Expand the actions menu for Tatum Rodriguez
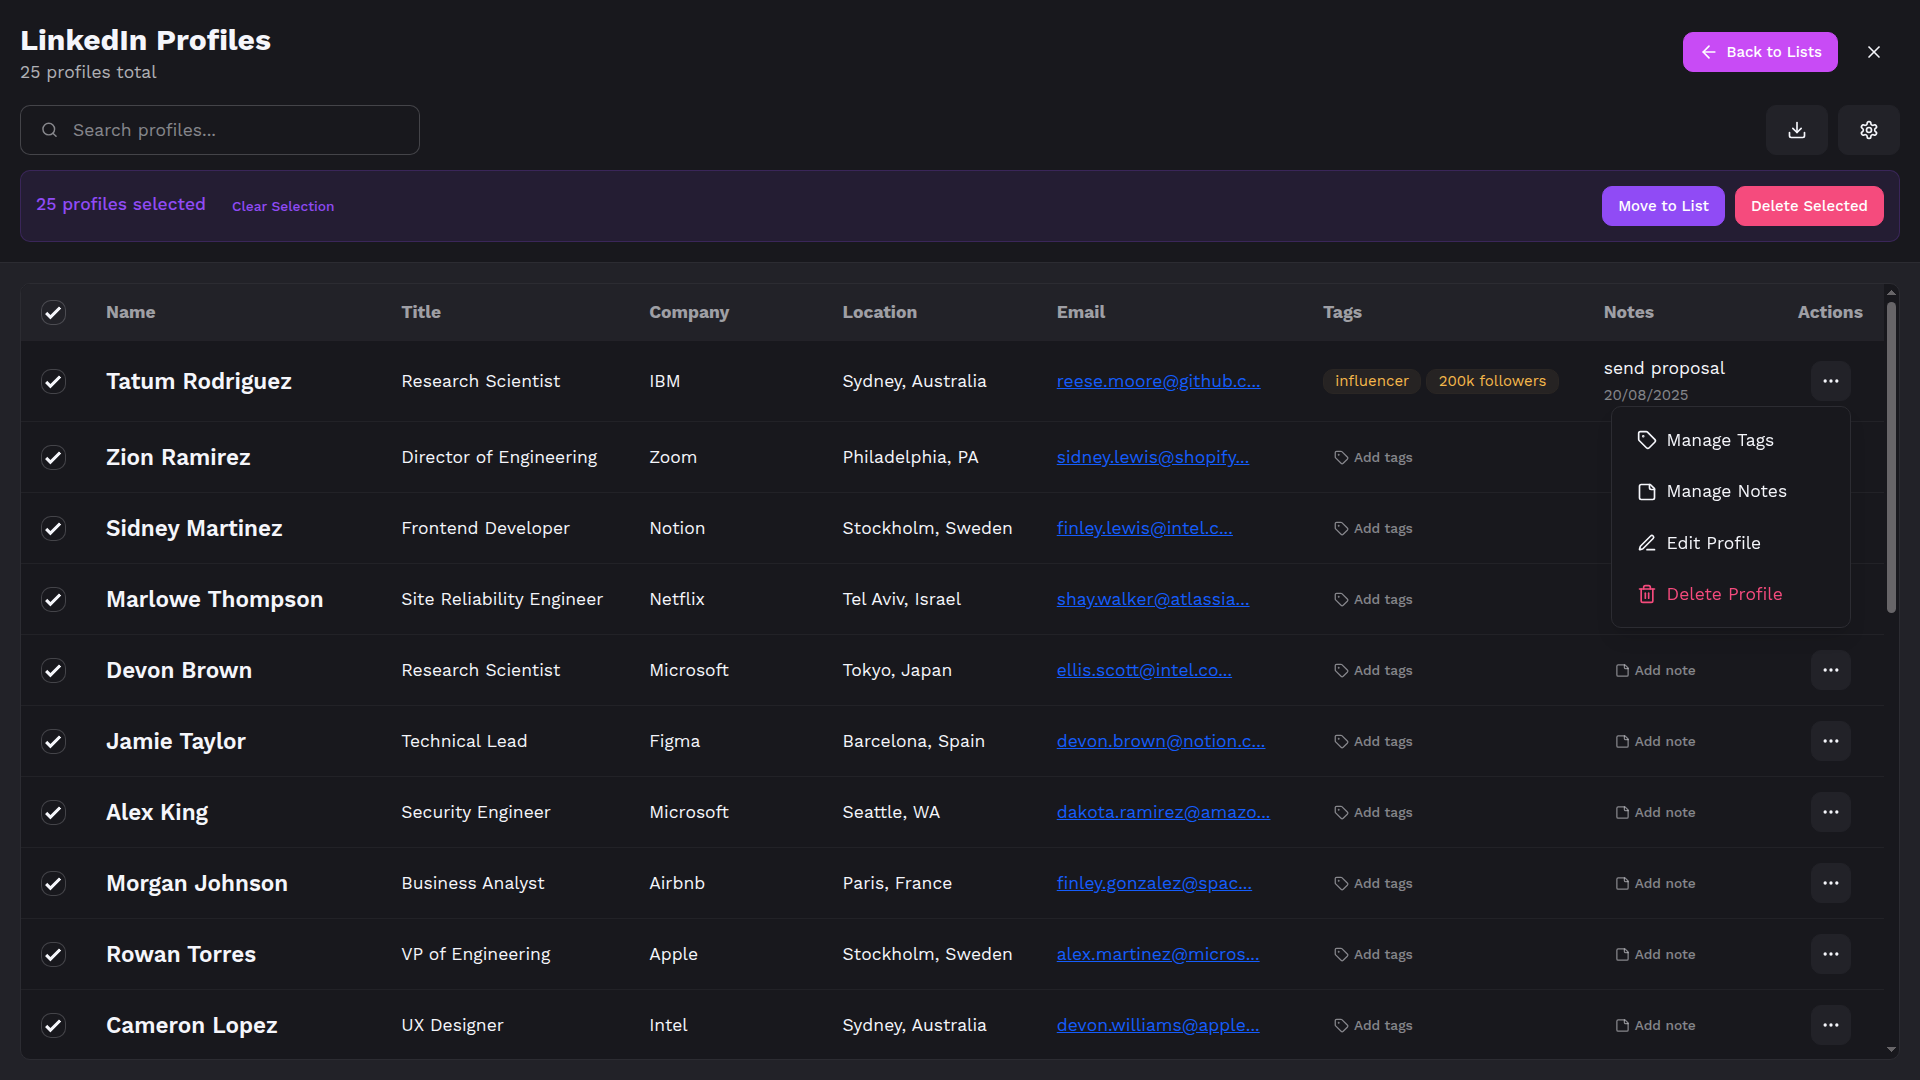The height and width of the screenshot is (1080, 1920). click(x=1830, y=382)
